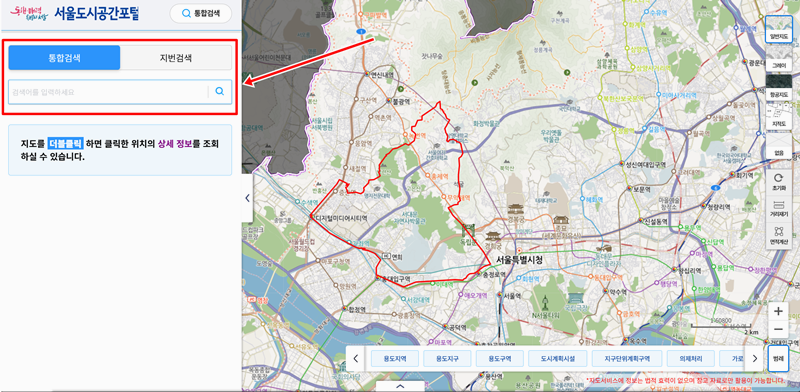
Task: Select the 통합검색 tab in the search panel
Action: (x=64, y=58)
